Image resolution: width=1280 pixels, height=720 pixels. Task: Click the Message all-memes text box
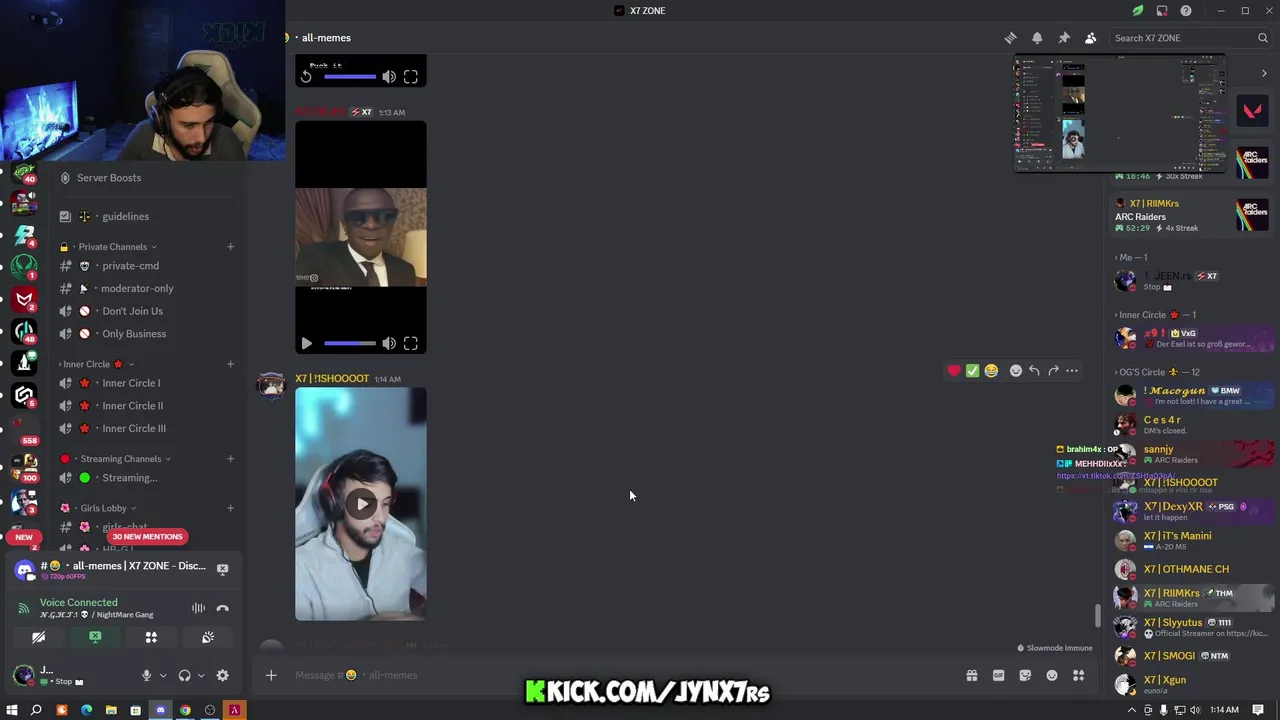point(620,675)
